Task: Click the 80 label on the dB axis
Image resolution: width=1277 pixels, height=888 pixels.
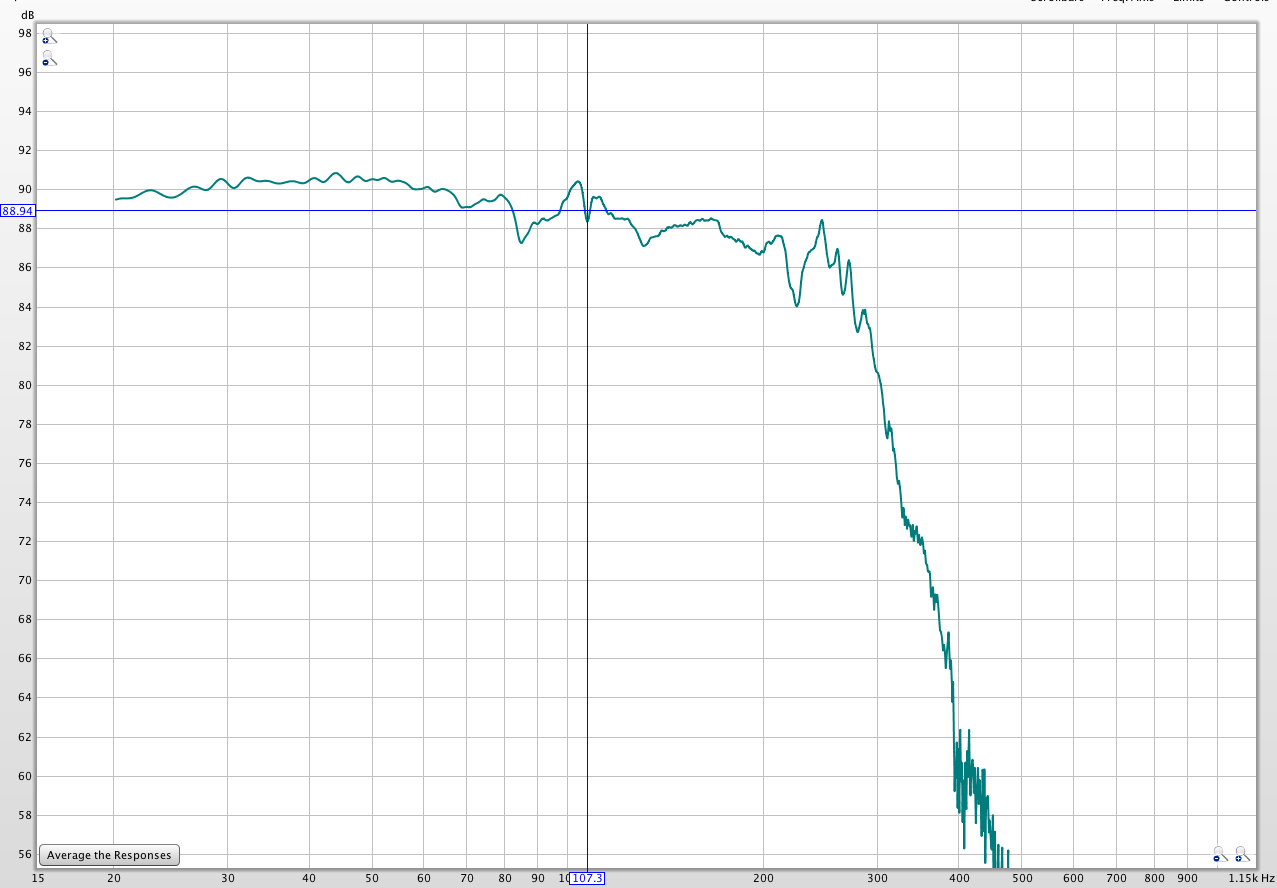Action: [x=26, y=385]
